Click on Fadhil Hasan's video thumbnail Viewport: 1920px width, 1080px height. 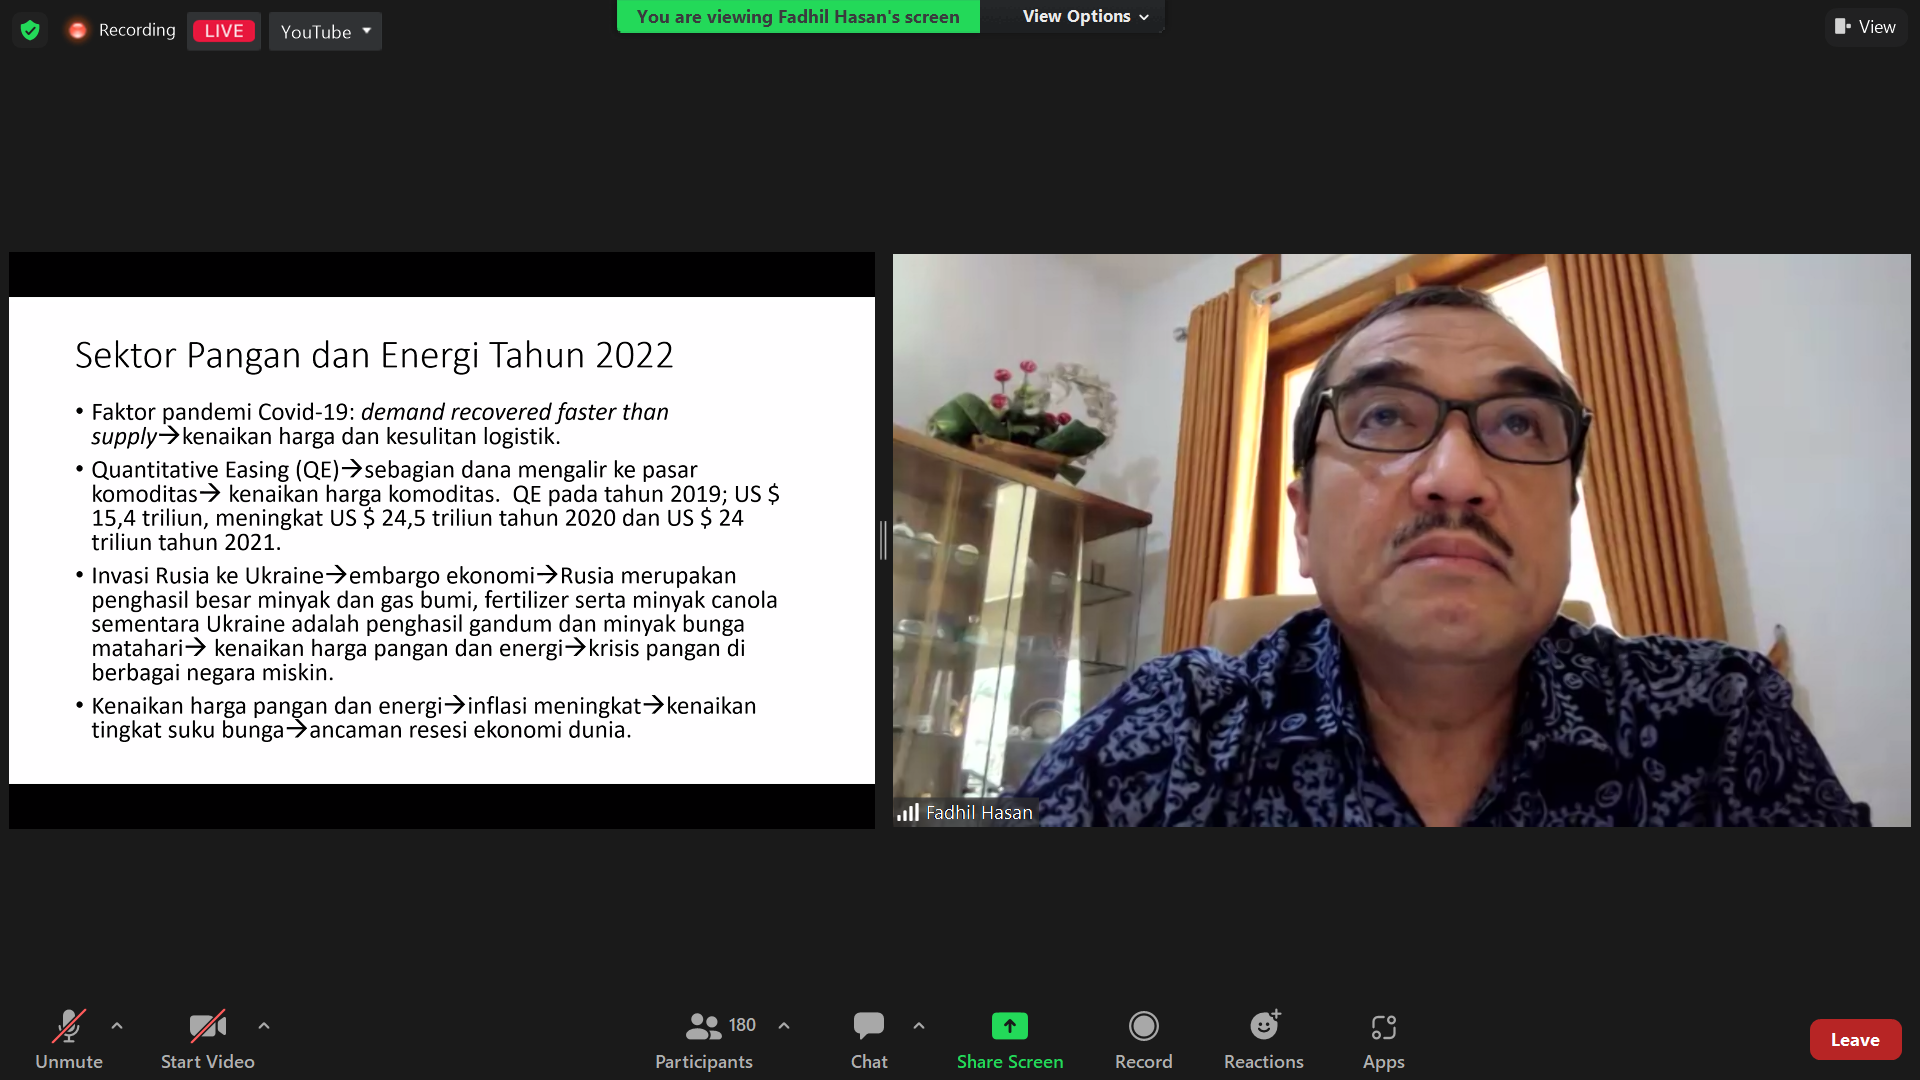click(x=1403, y=541)
